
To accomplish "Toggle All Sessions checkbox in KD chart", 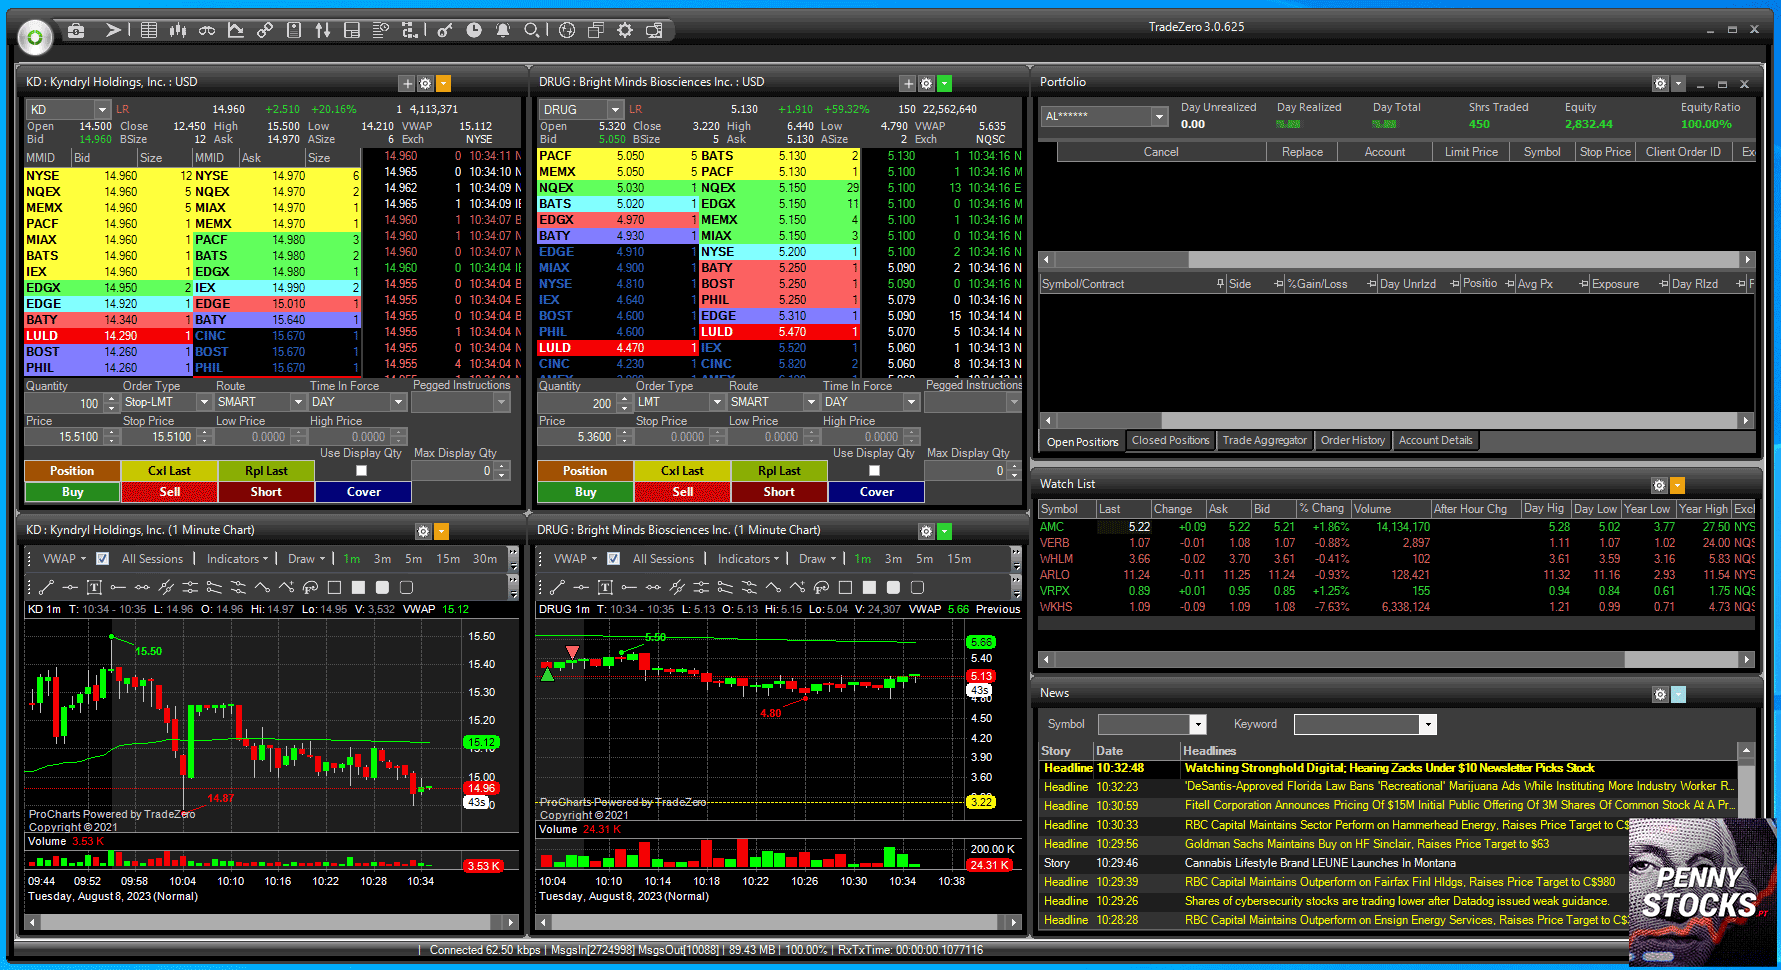I will (102, 559).
